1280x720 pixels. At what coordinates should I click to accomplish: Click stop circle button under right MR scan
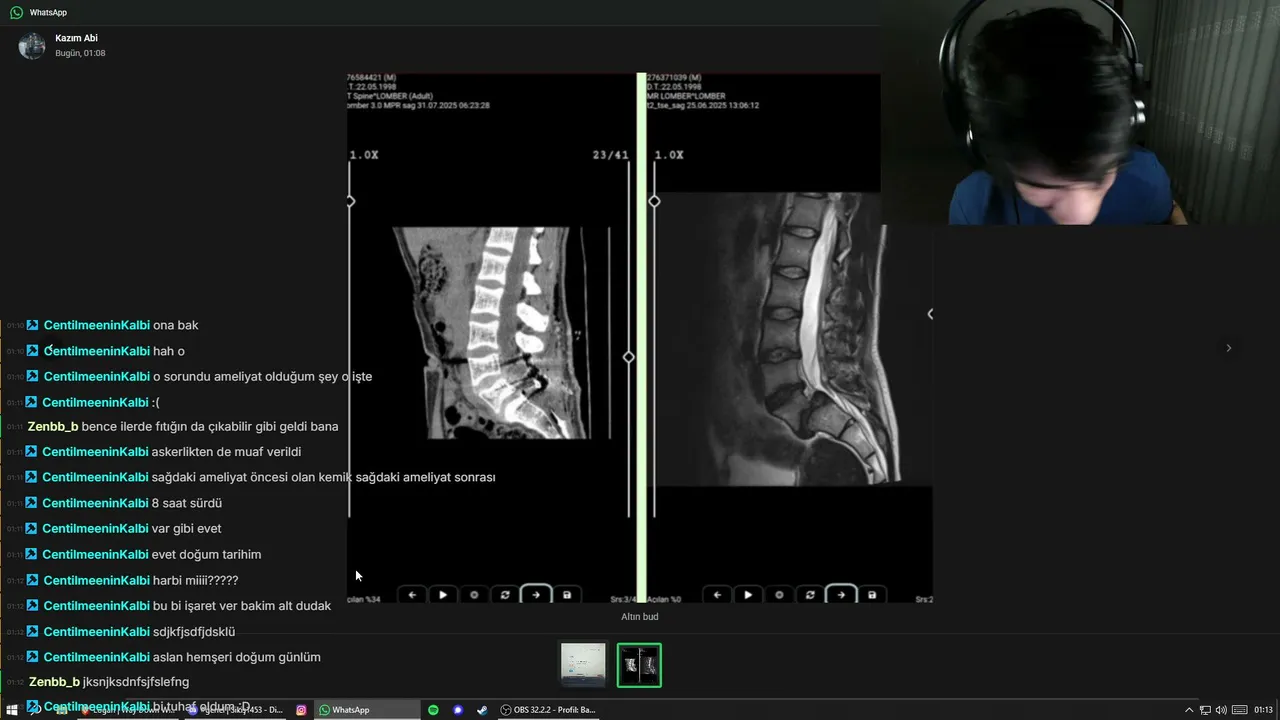pyautogui.click(x=779, y=594)
